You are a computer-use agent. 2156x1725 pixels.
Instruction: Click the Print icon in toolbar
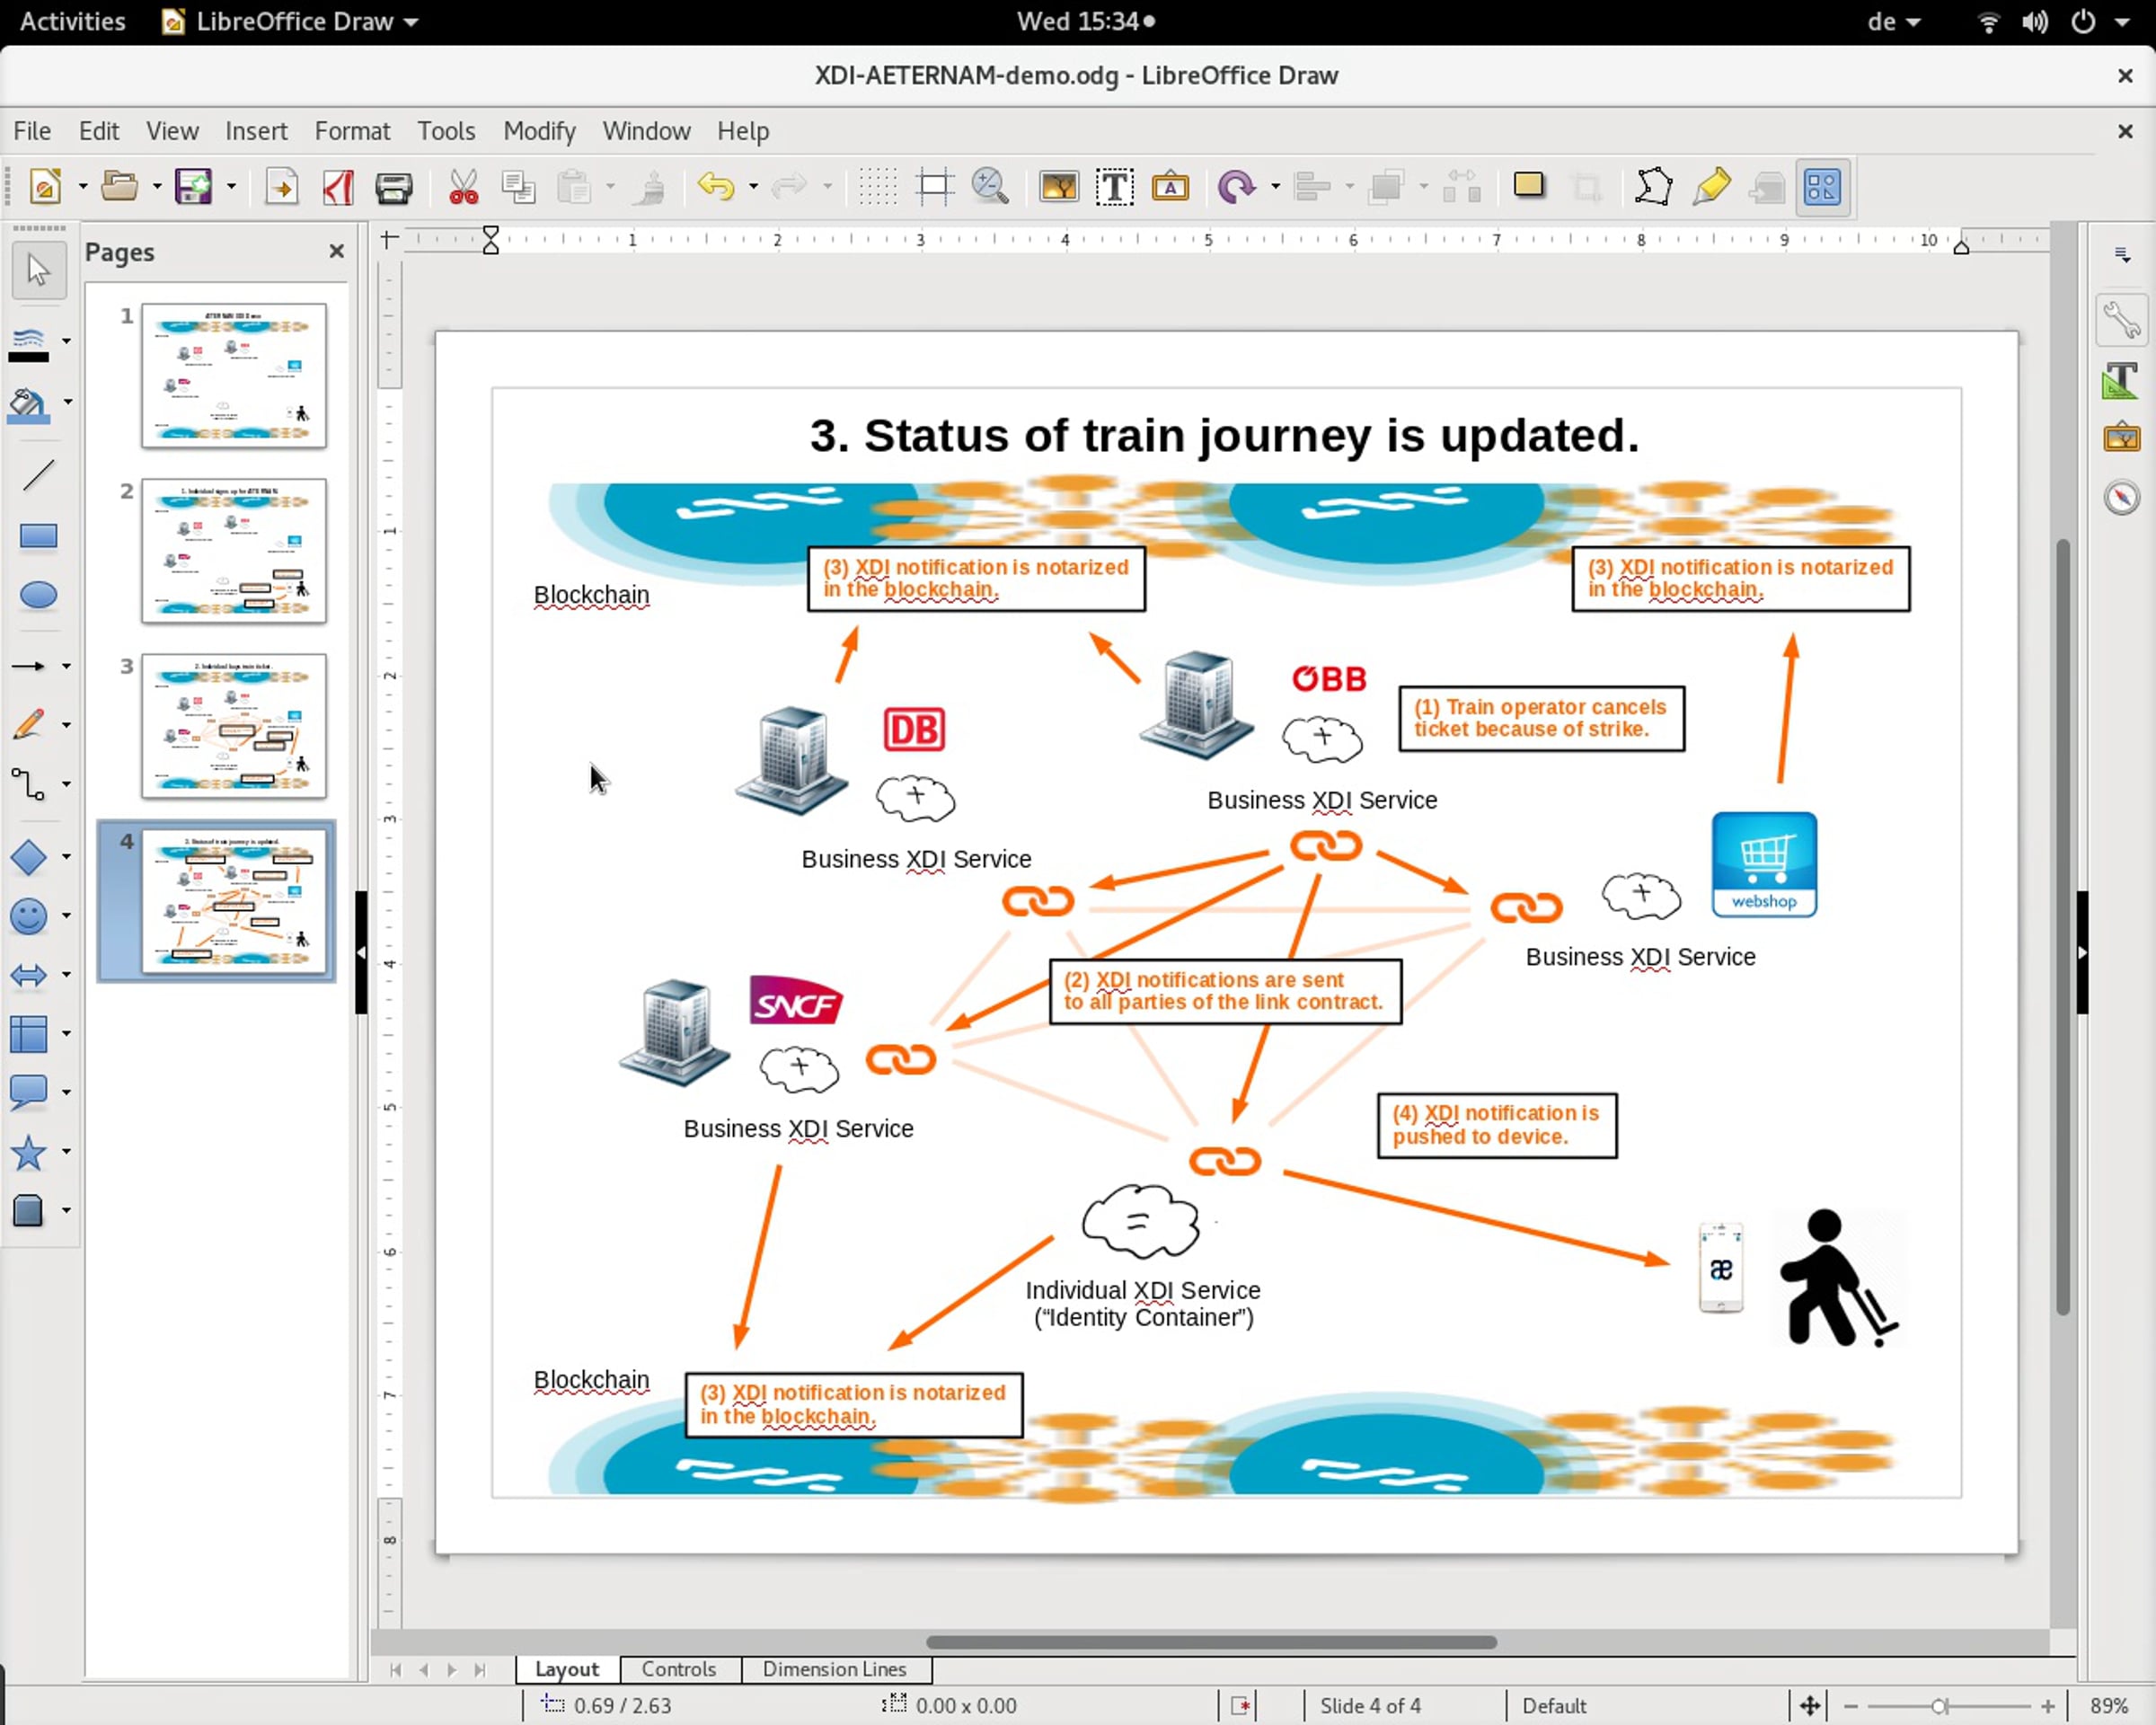tap(394, 187)
